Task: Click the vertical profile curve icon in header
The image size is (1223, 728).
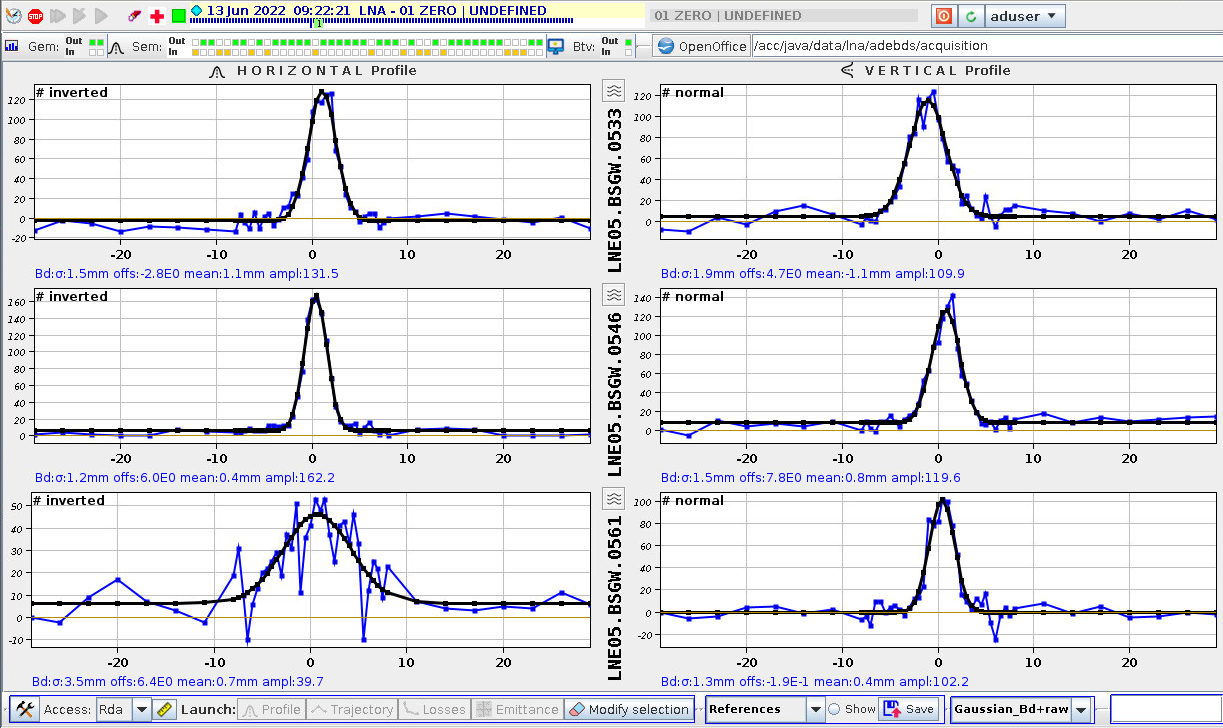Action: pos(847,71)
